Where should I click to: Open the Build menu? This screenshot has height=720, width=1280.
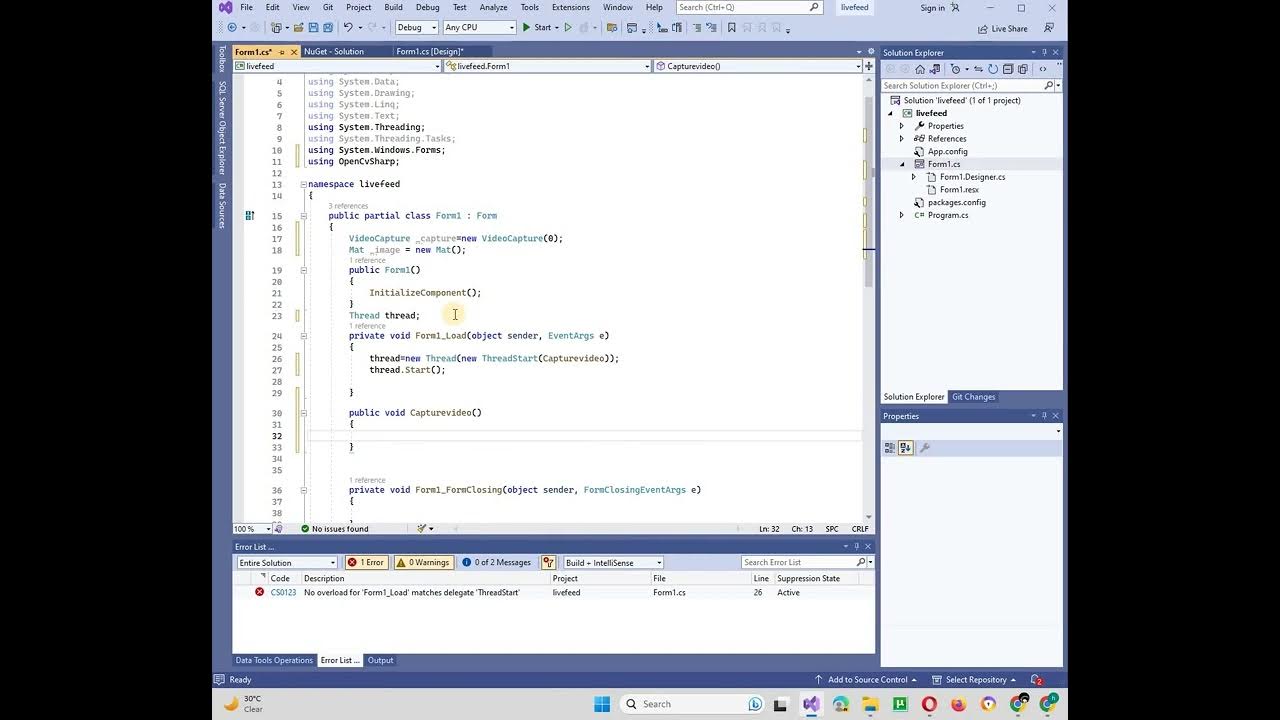point(393,7)
